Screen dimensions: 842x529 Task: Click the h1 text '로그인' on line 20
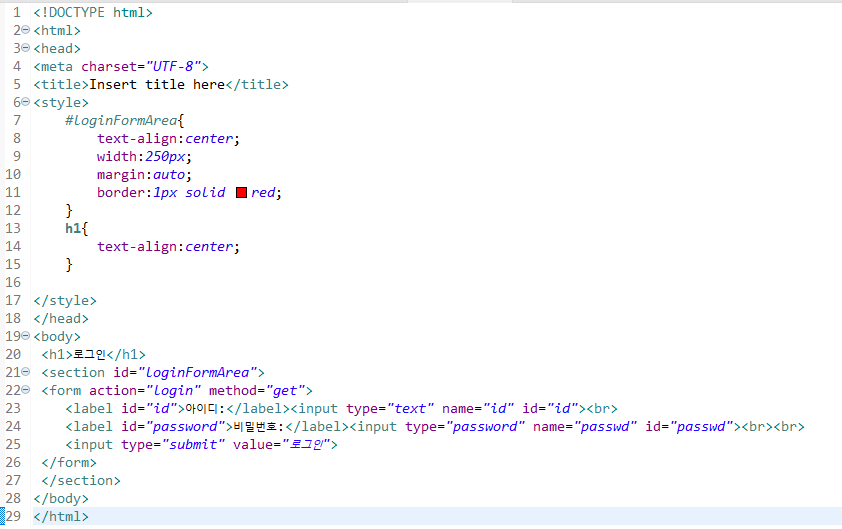click(89, 354)
